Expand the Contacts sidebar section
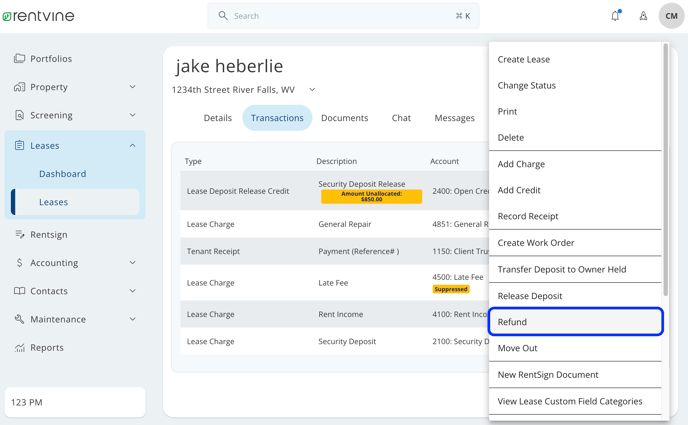The height and width of the screenshot is (425, 688). [x=133, y=291]
